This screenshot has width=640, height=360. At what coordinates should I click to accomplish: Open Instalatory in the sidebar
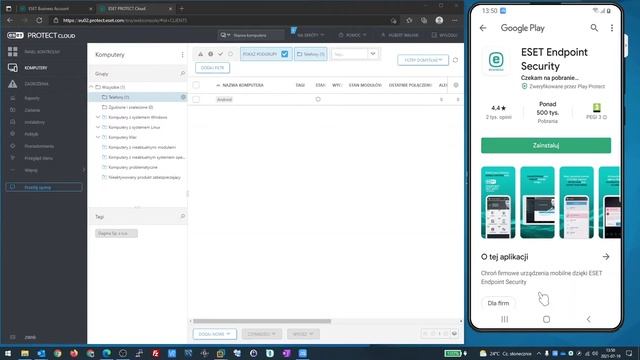click(x=34, y=122)
